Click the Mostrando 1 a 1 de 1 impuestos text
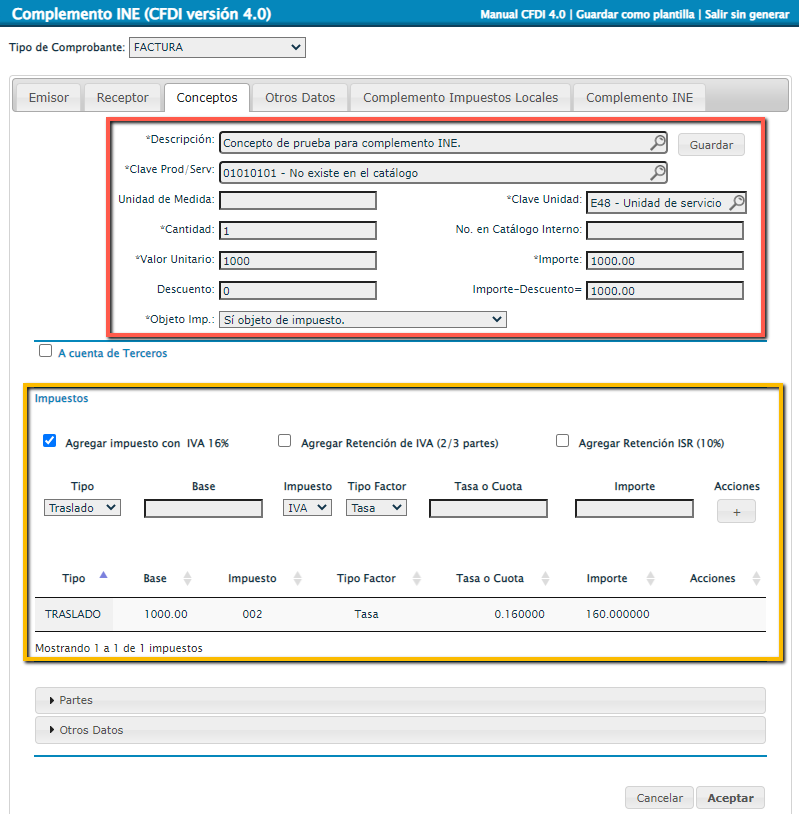Screen dimensions: 799x814 click(119, 648)
